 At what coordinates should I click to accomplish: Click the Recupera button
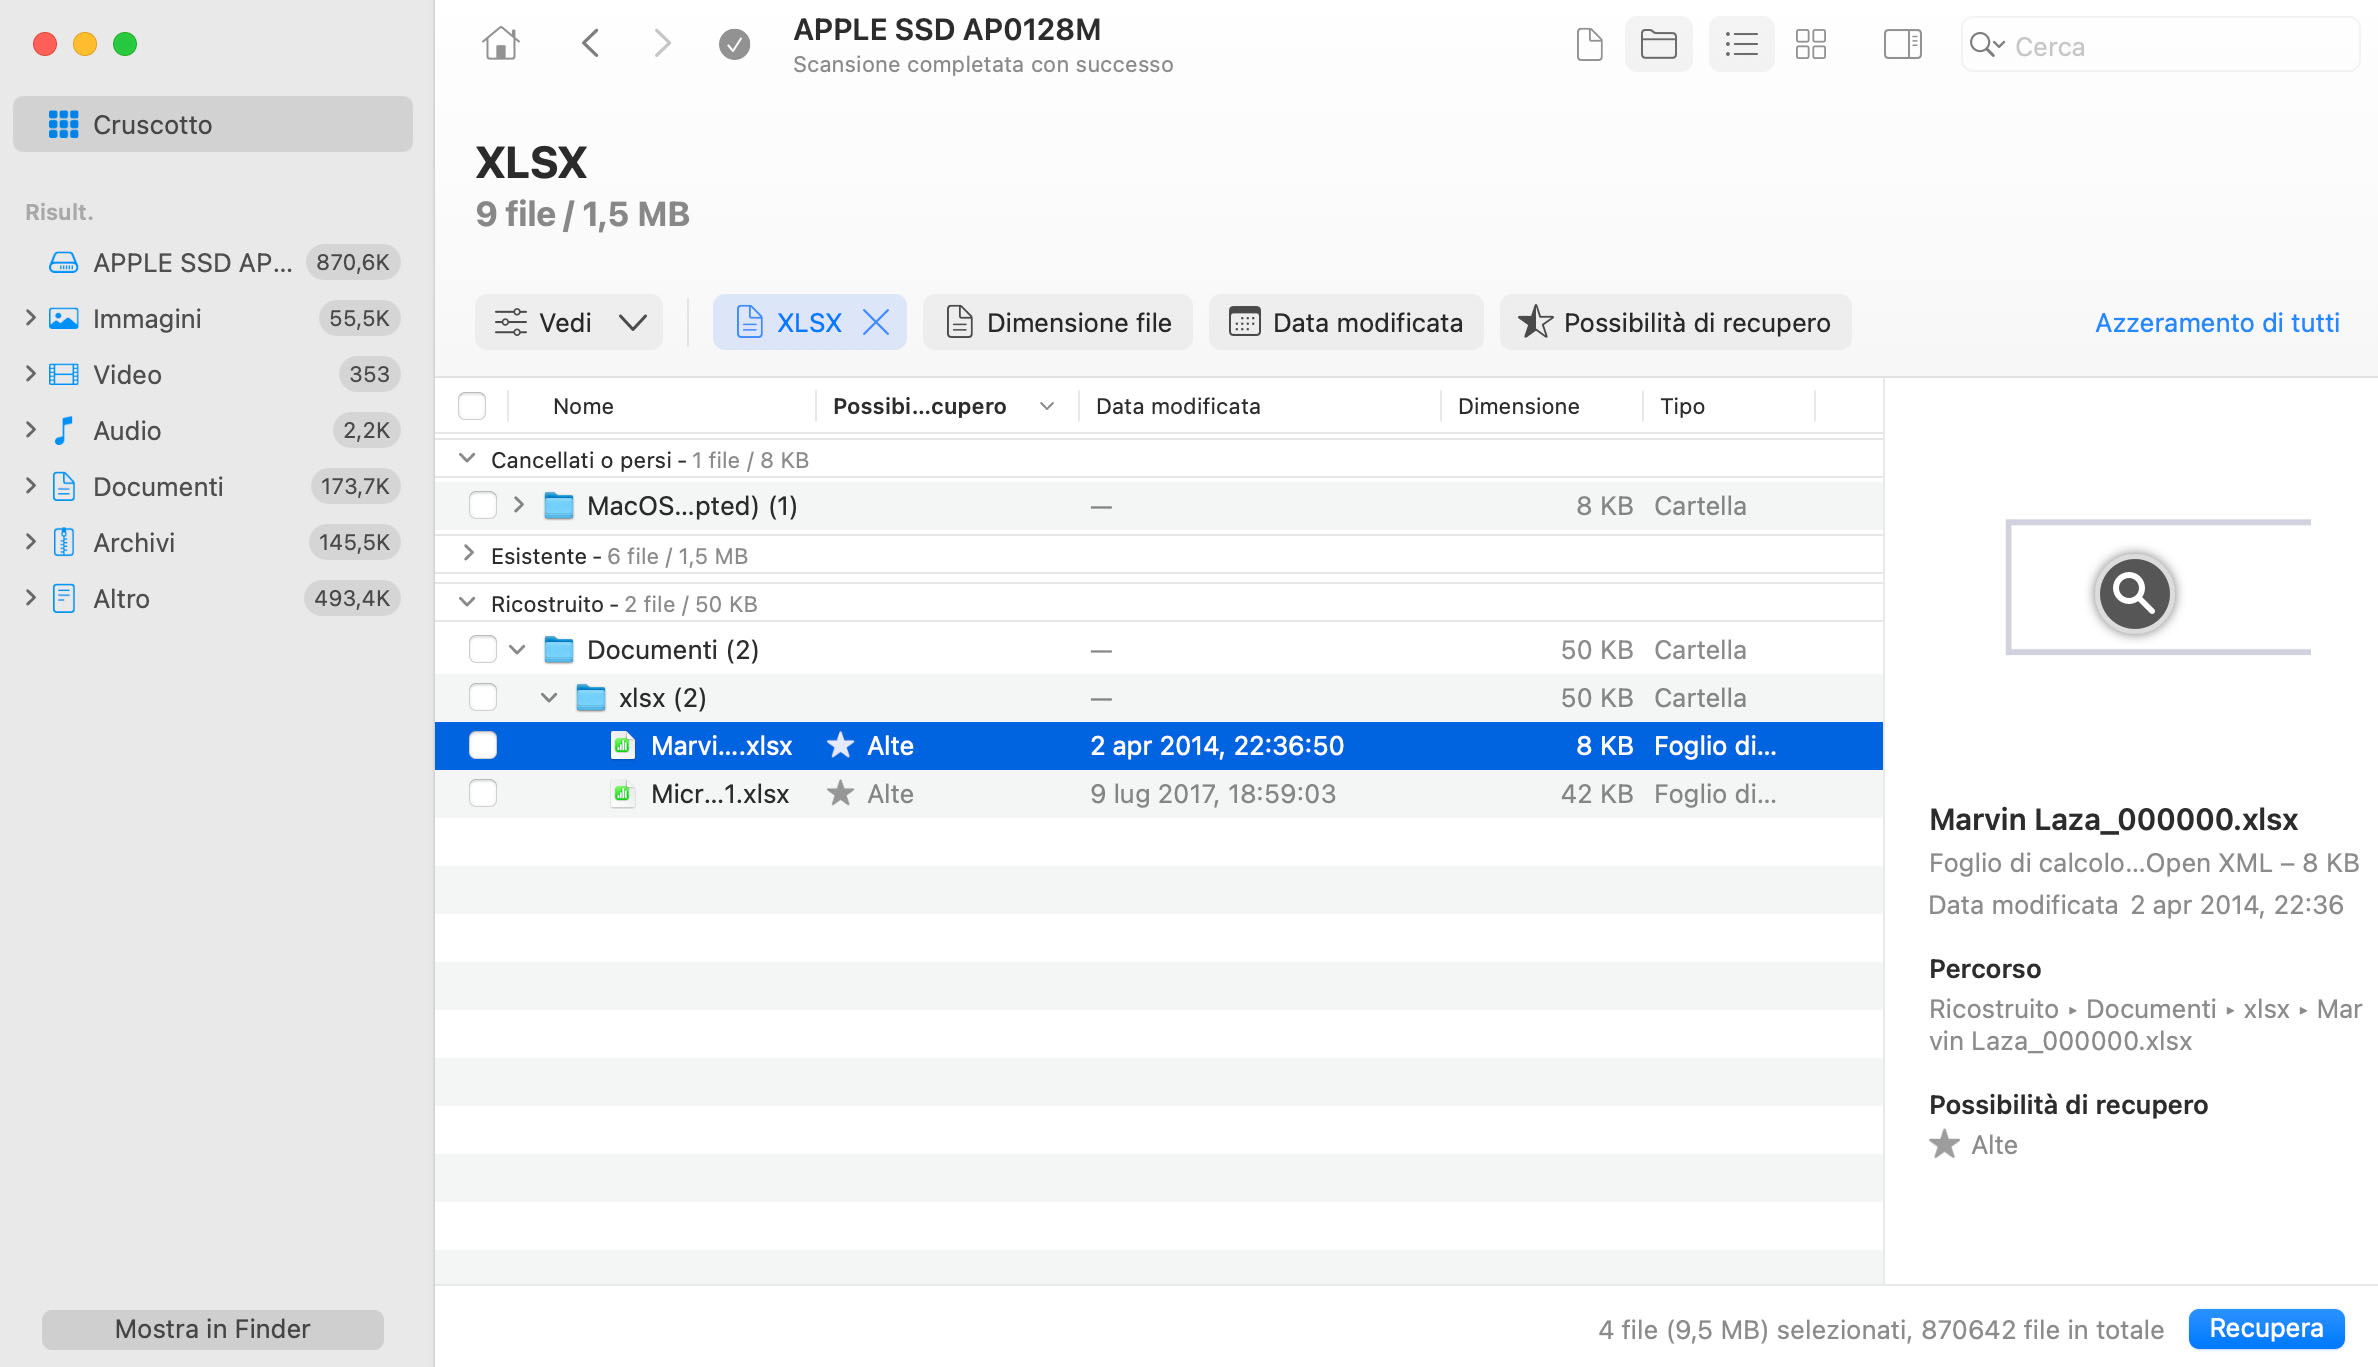click(2266, 1328)
